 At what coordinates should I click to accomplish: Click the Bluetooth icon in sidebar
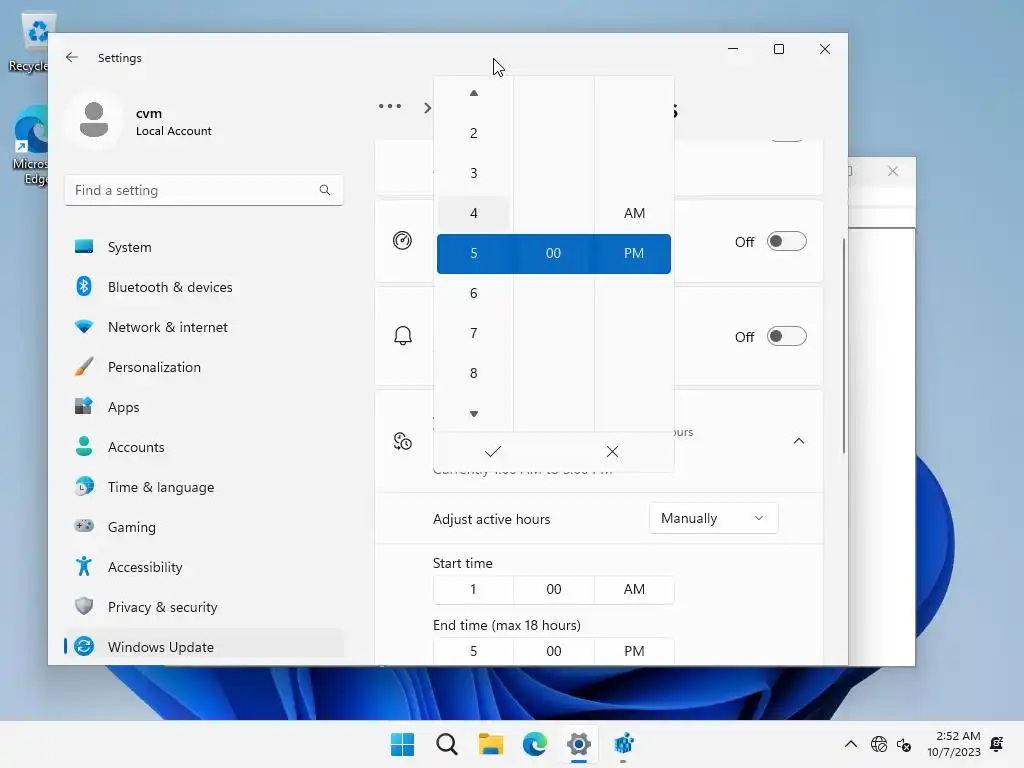click(x=84, y=286)
